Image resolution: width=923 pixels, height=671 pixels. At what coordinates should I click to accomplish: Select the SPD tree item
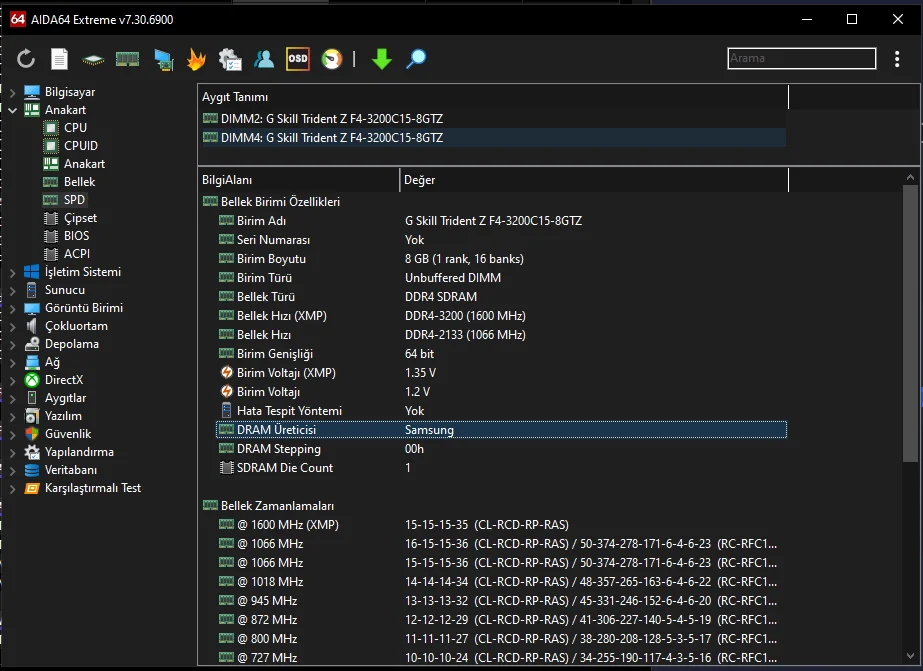pyautogui.click(x=74, y=200)
